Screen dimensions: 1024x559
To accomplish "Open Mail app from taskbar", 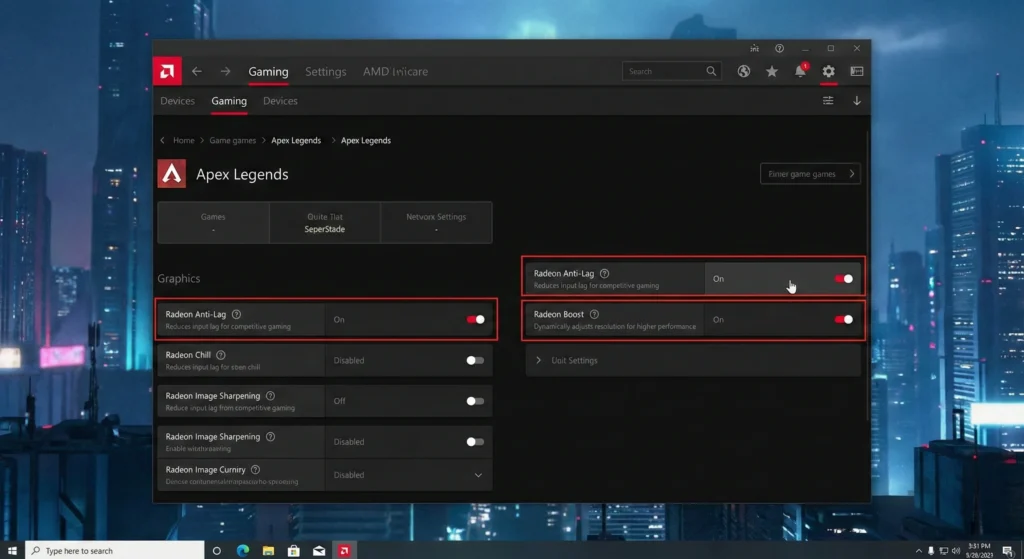I will coord(319,551).
